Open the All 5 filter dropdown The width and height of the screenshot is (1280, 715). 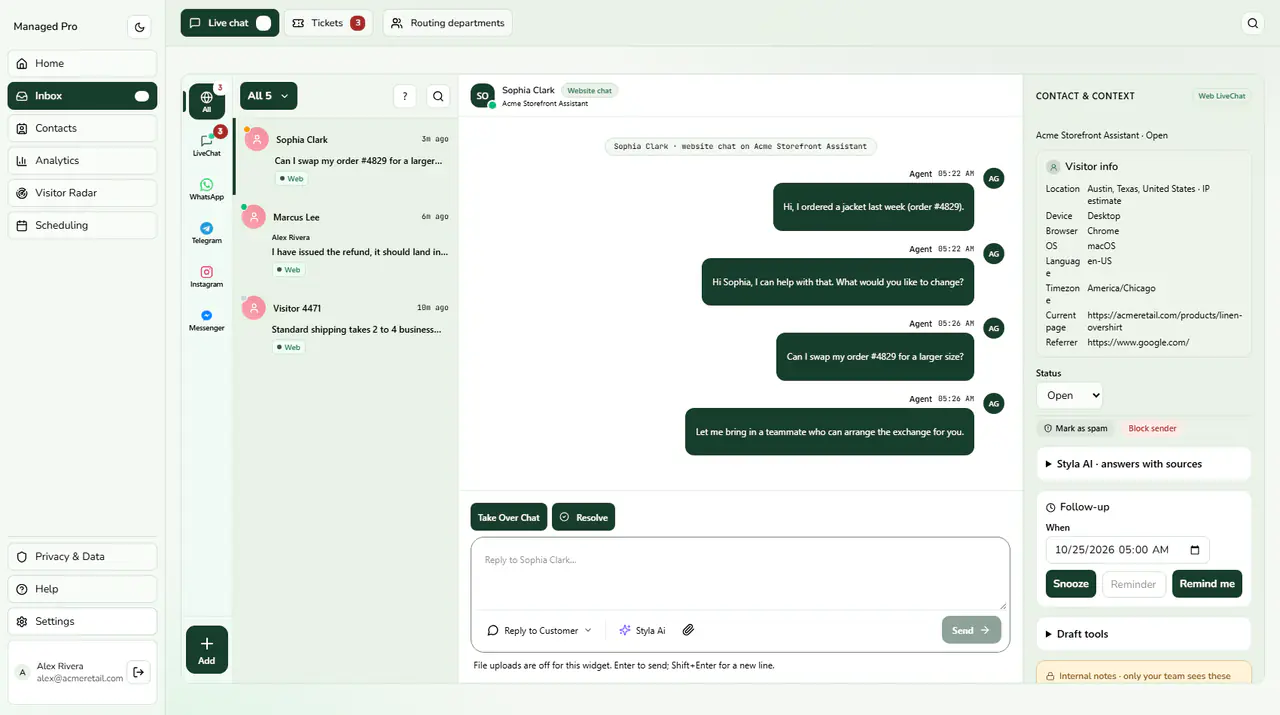point(268,96)
